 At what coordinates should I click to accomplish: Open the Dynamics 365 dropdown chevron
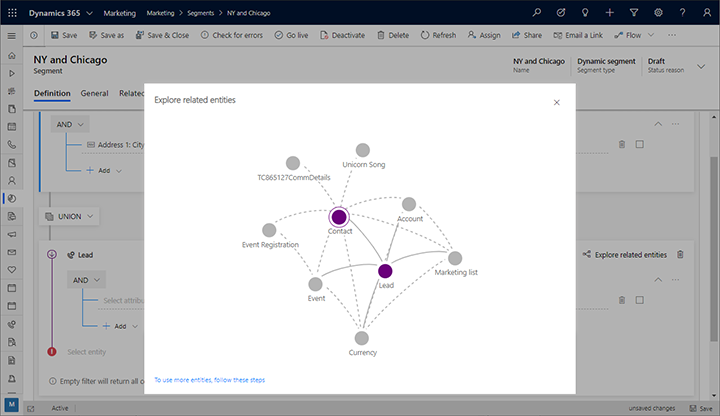click(x=90, y=13)
